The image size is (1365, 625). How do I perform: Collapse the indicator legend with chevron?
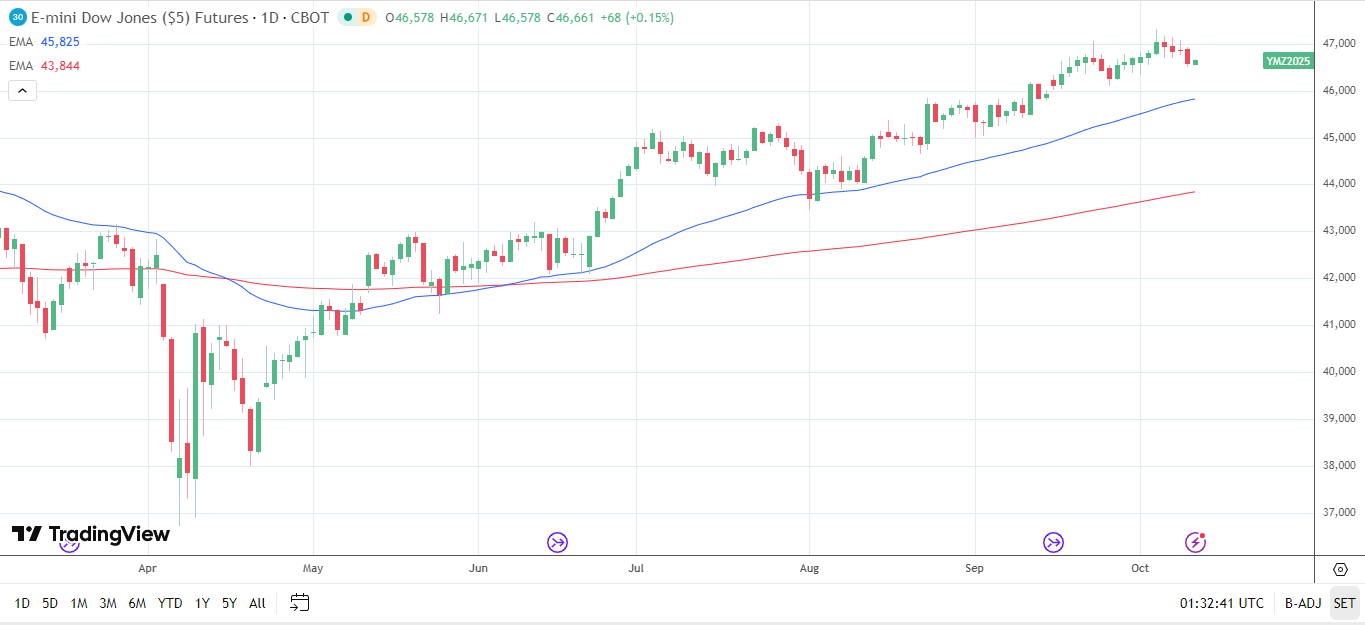[22, 90]
